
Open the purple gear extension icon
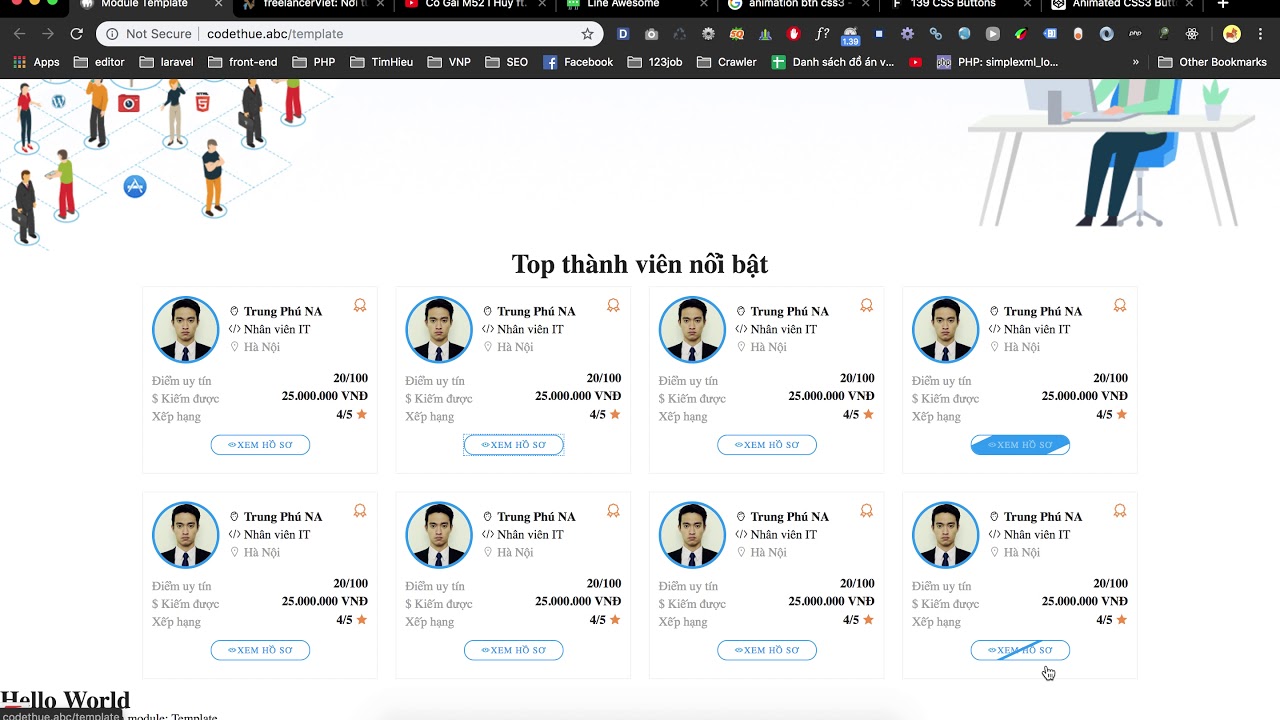907,34
